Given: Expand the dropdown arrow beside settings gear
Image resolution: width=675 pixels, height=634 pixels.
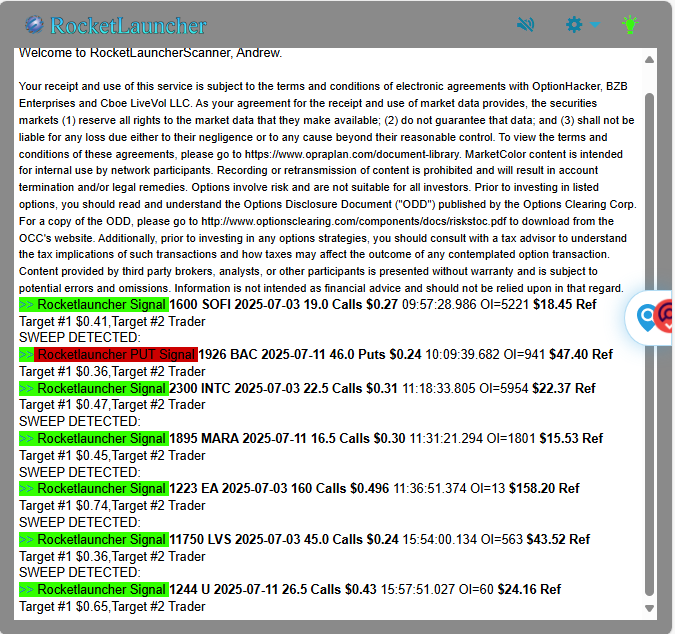Looking at the screenshot, I should (x=595, y=25).
